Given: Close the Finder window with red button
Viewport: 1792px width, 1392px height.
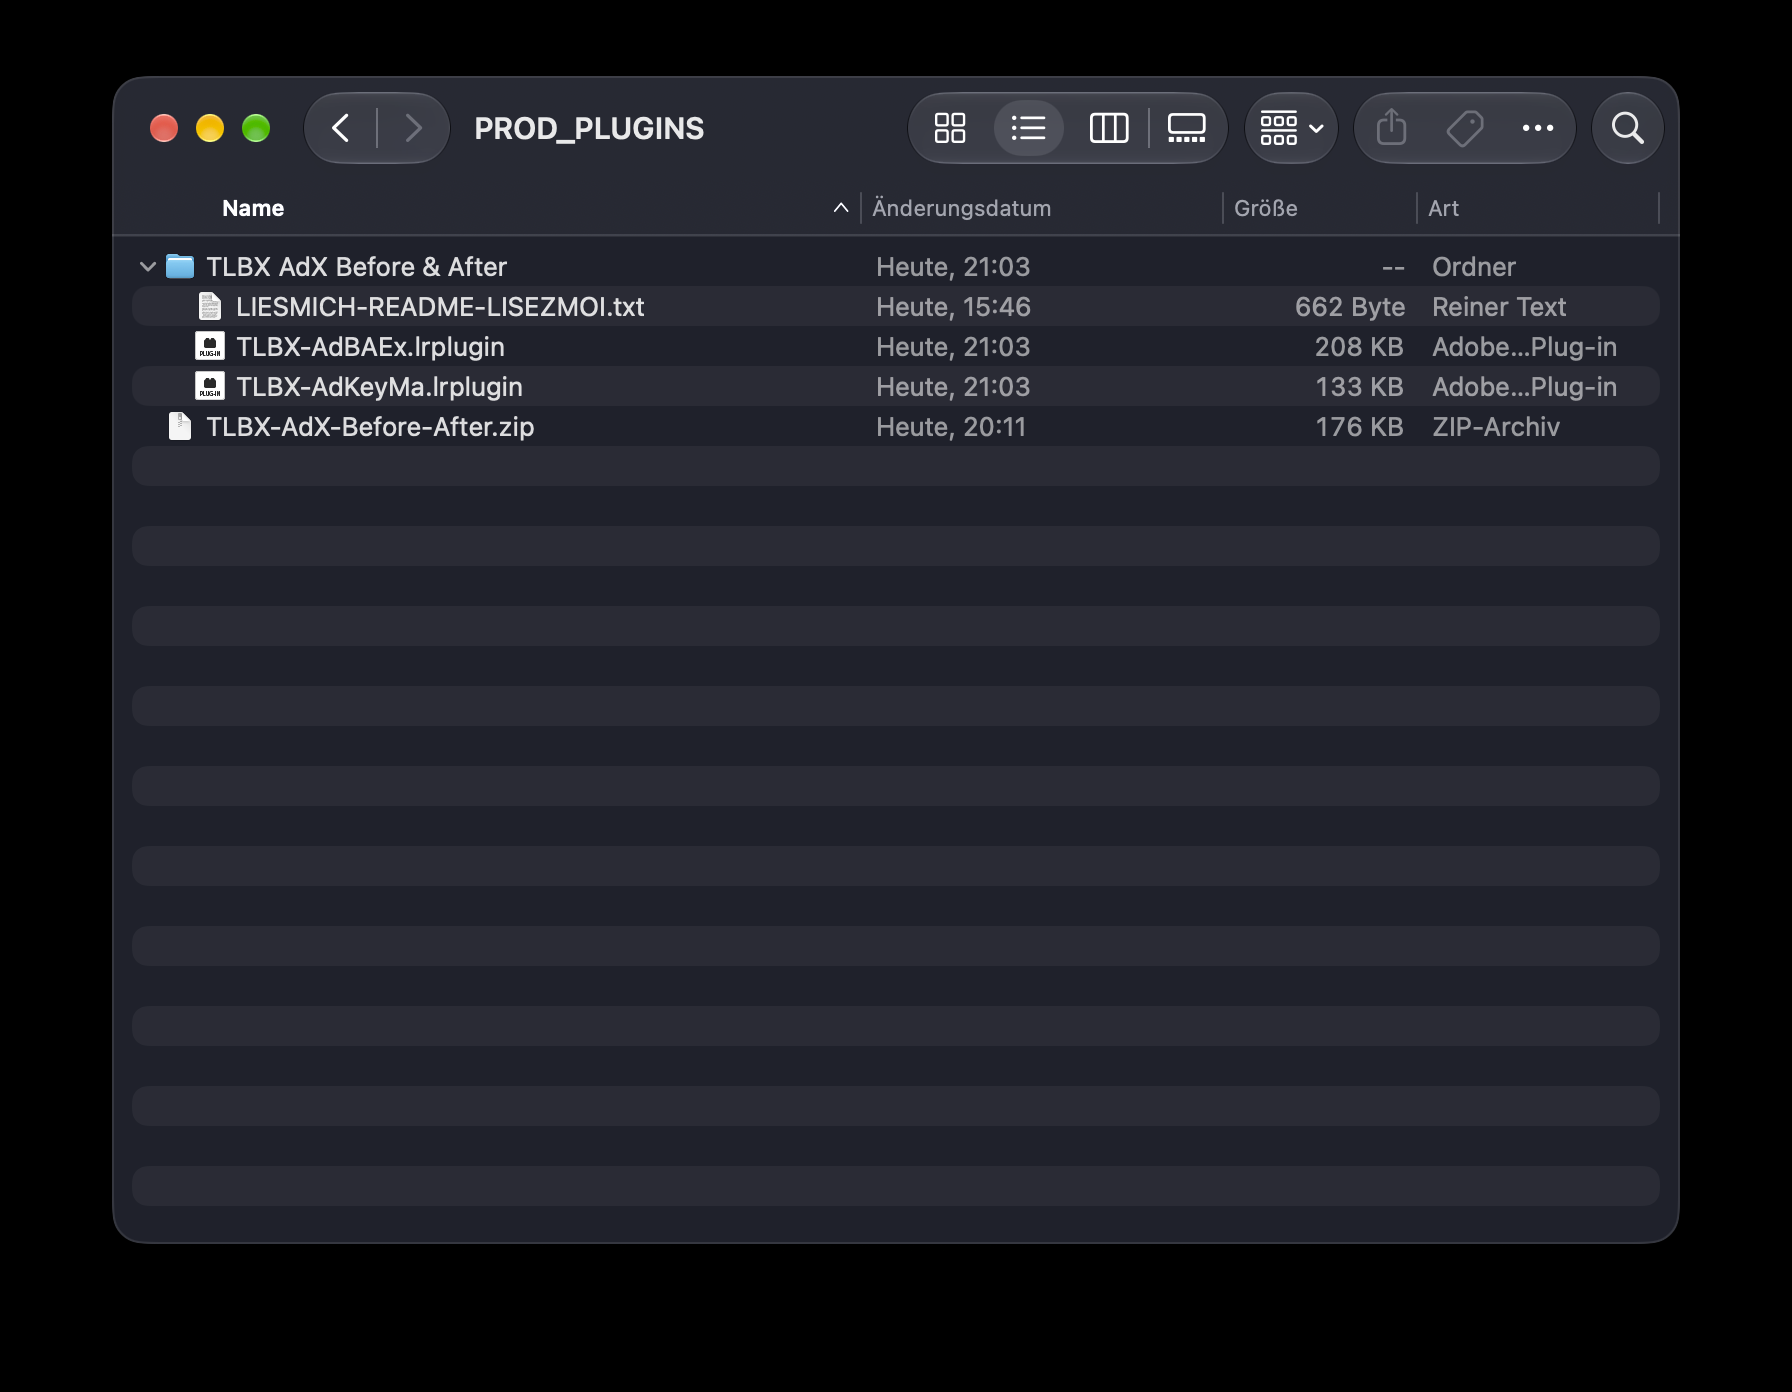Looking at the screenshot, I should 164,128.
